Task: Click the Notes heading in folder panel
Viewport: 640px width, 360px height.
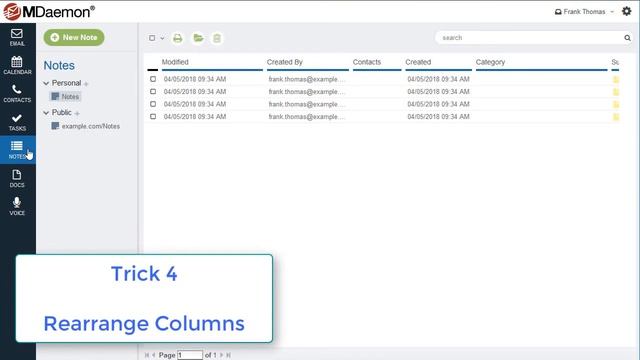Action: [59, 65]
